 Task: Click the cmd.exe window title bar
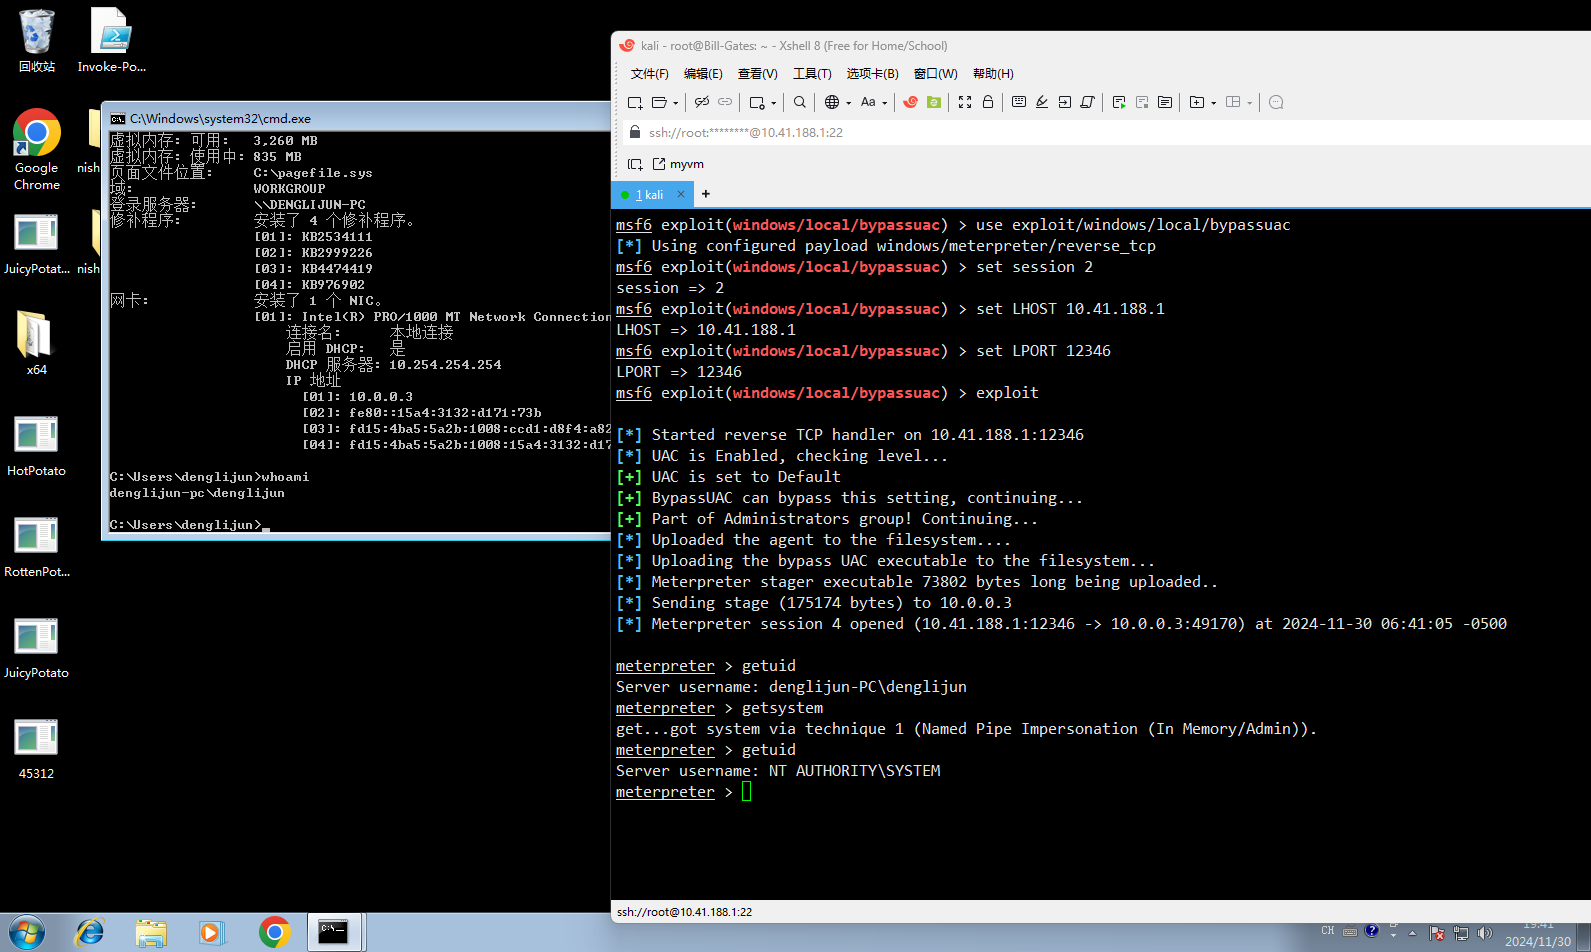358,118
